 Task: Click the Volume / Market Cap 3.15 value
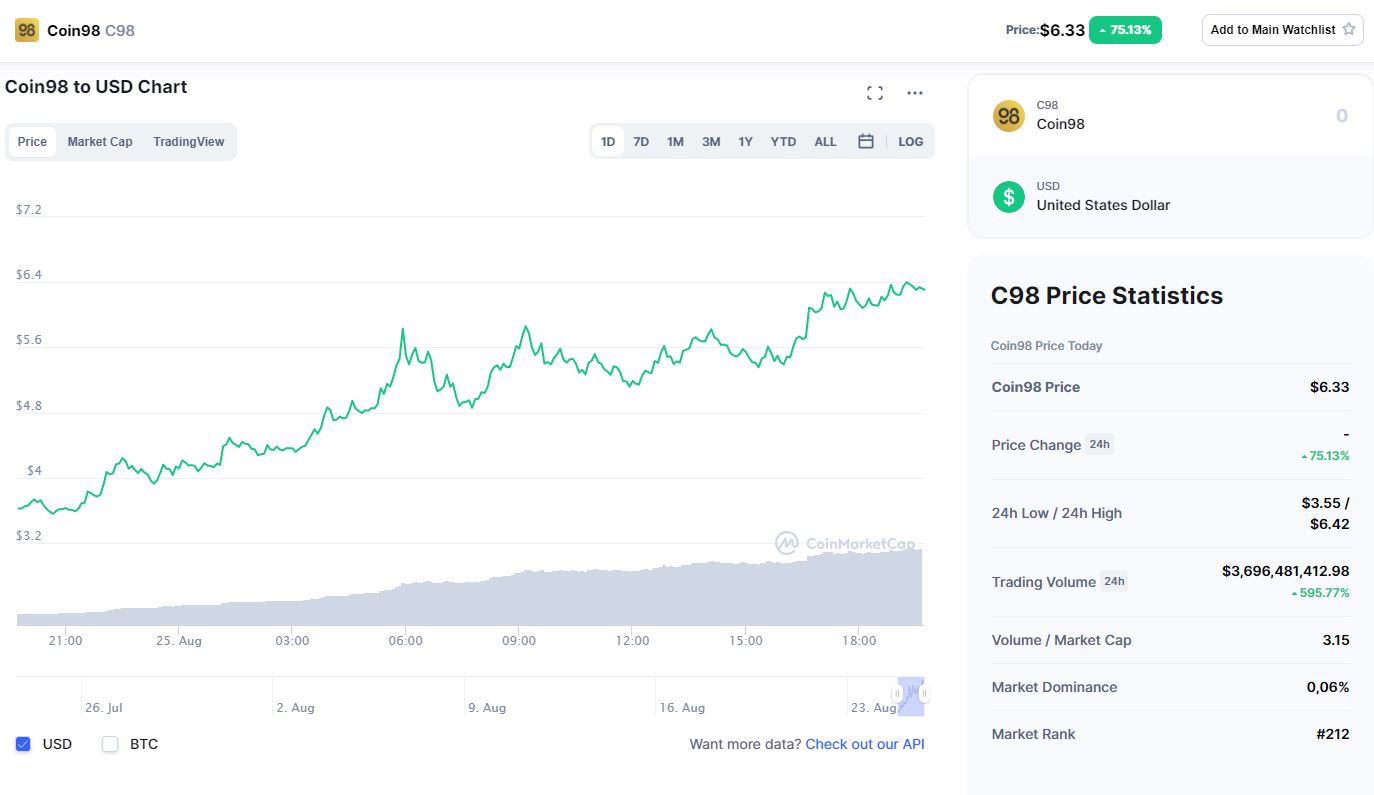1336,640
